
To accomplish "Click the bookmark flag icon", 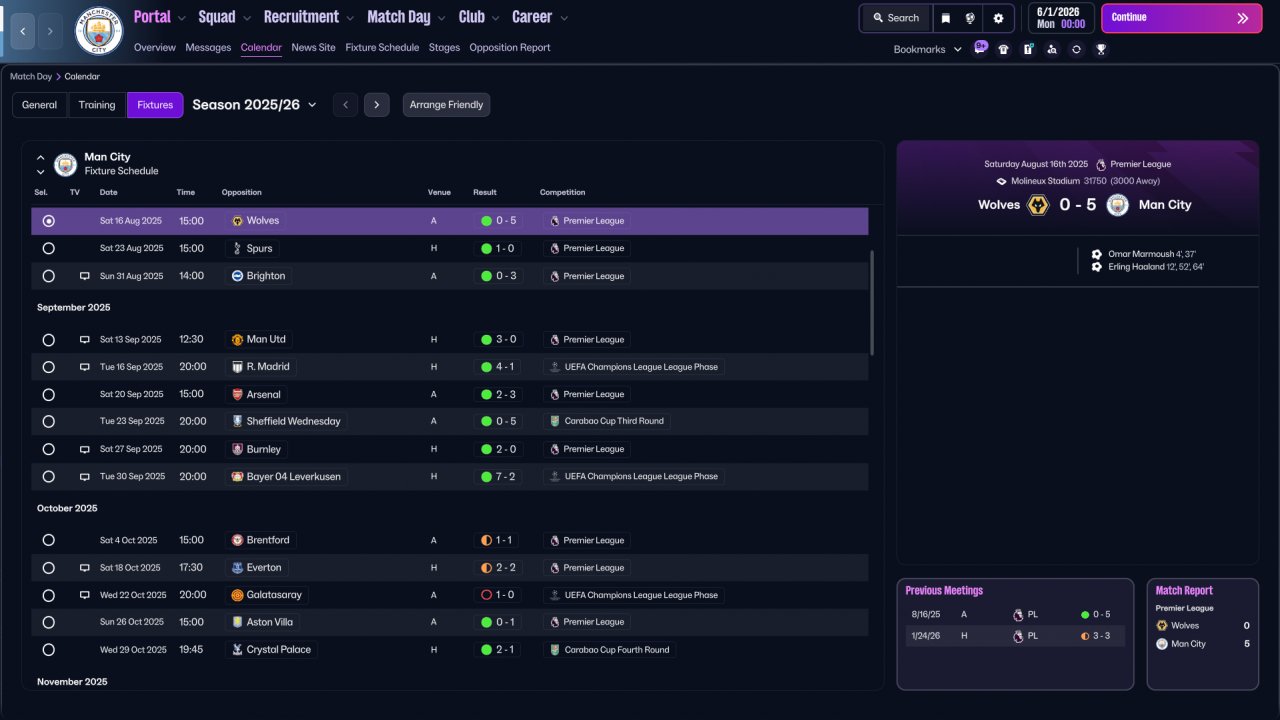I will coord(946,18).
